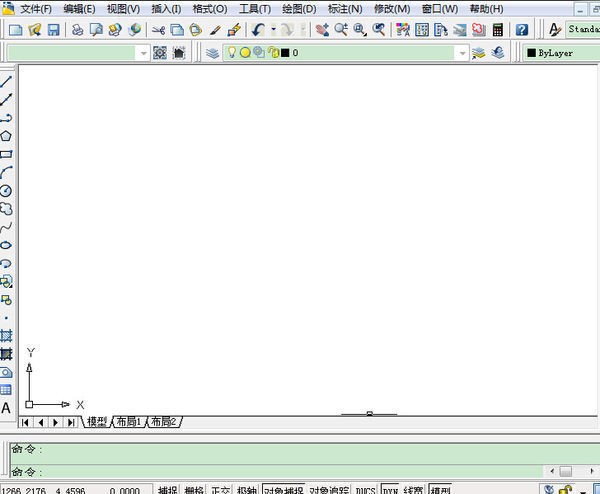Select the Rectangle draw tool
The image size is (600, 494).
click(x=6, y=154)
